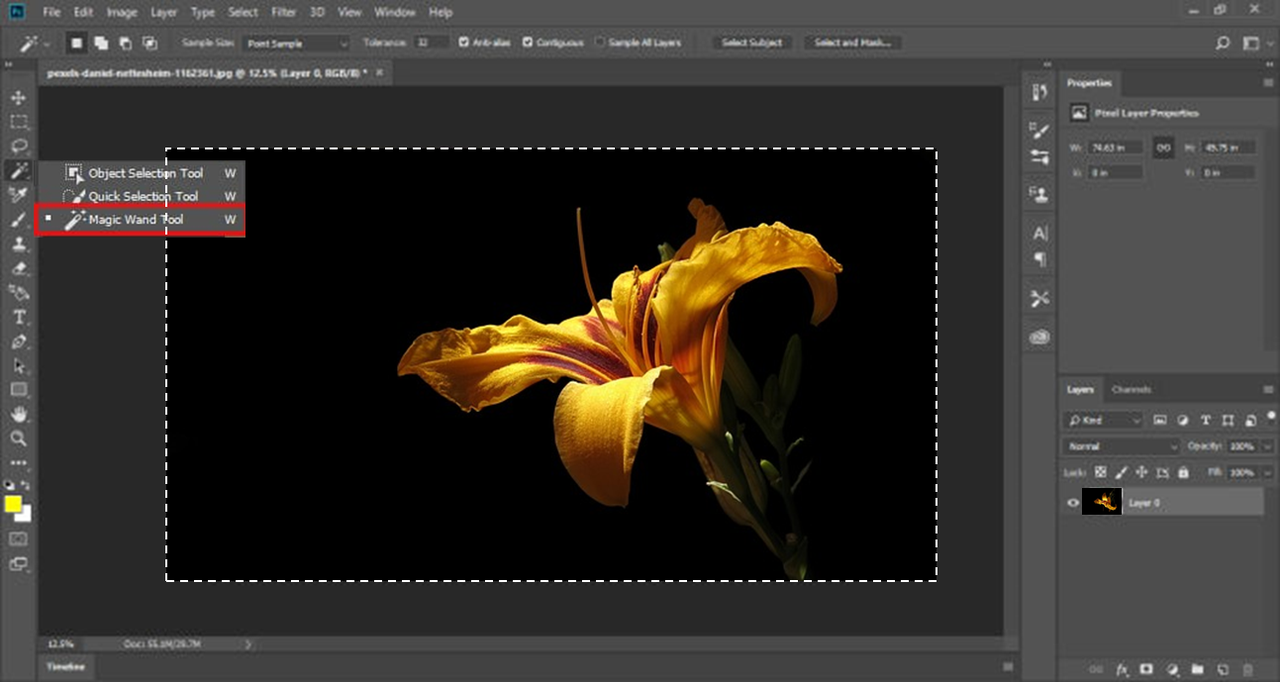Open the File menu
This screenshot has height=682, width=1280.
pyautogui.click(x=51, y=12)
